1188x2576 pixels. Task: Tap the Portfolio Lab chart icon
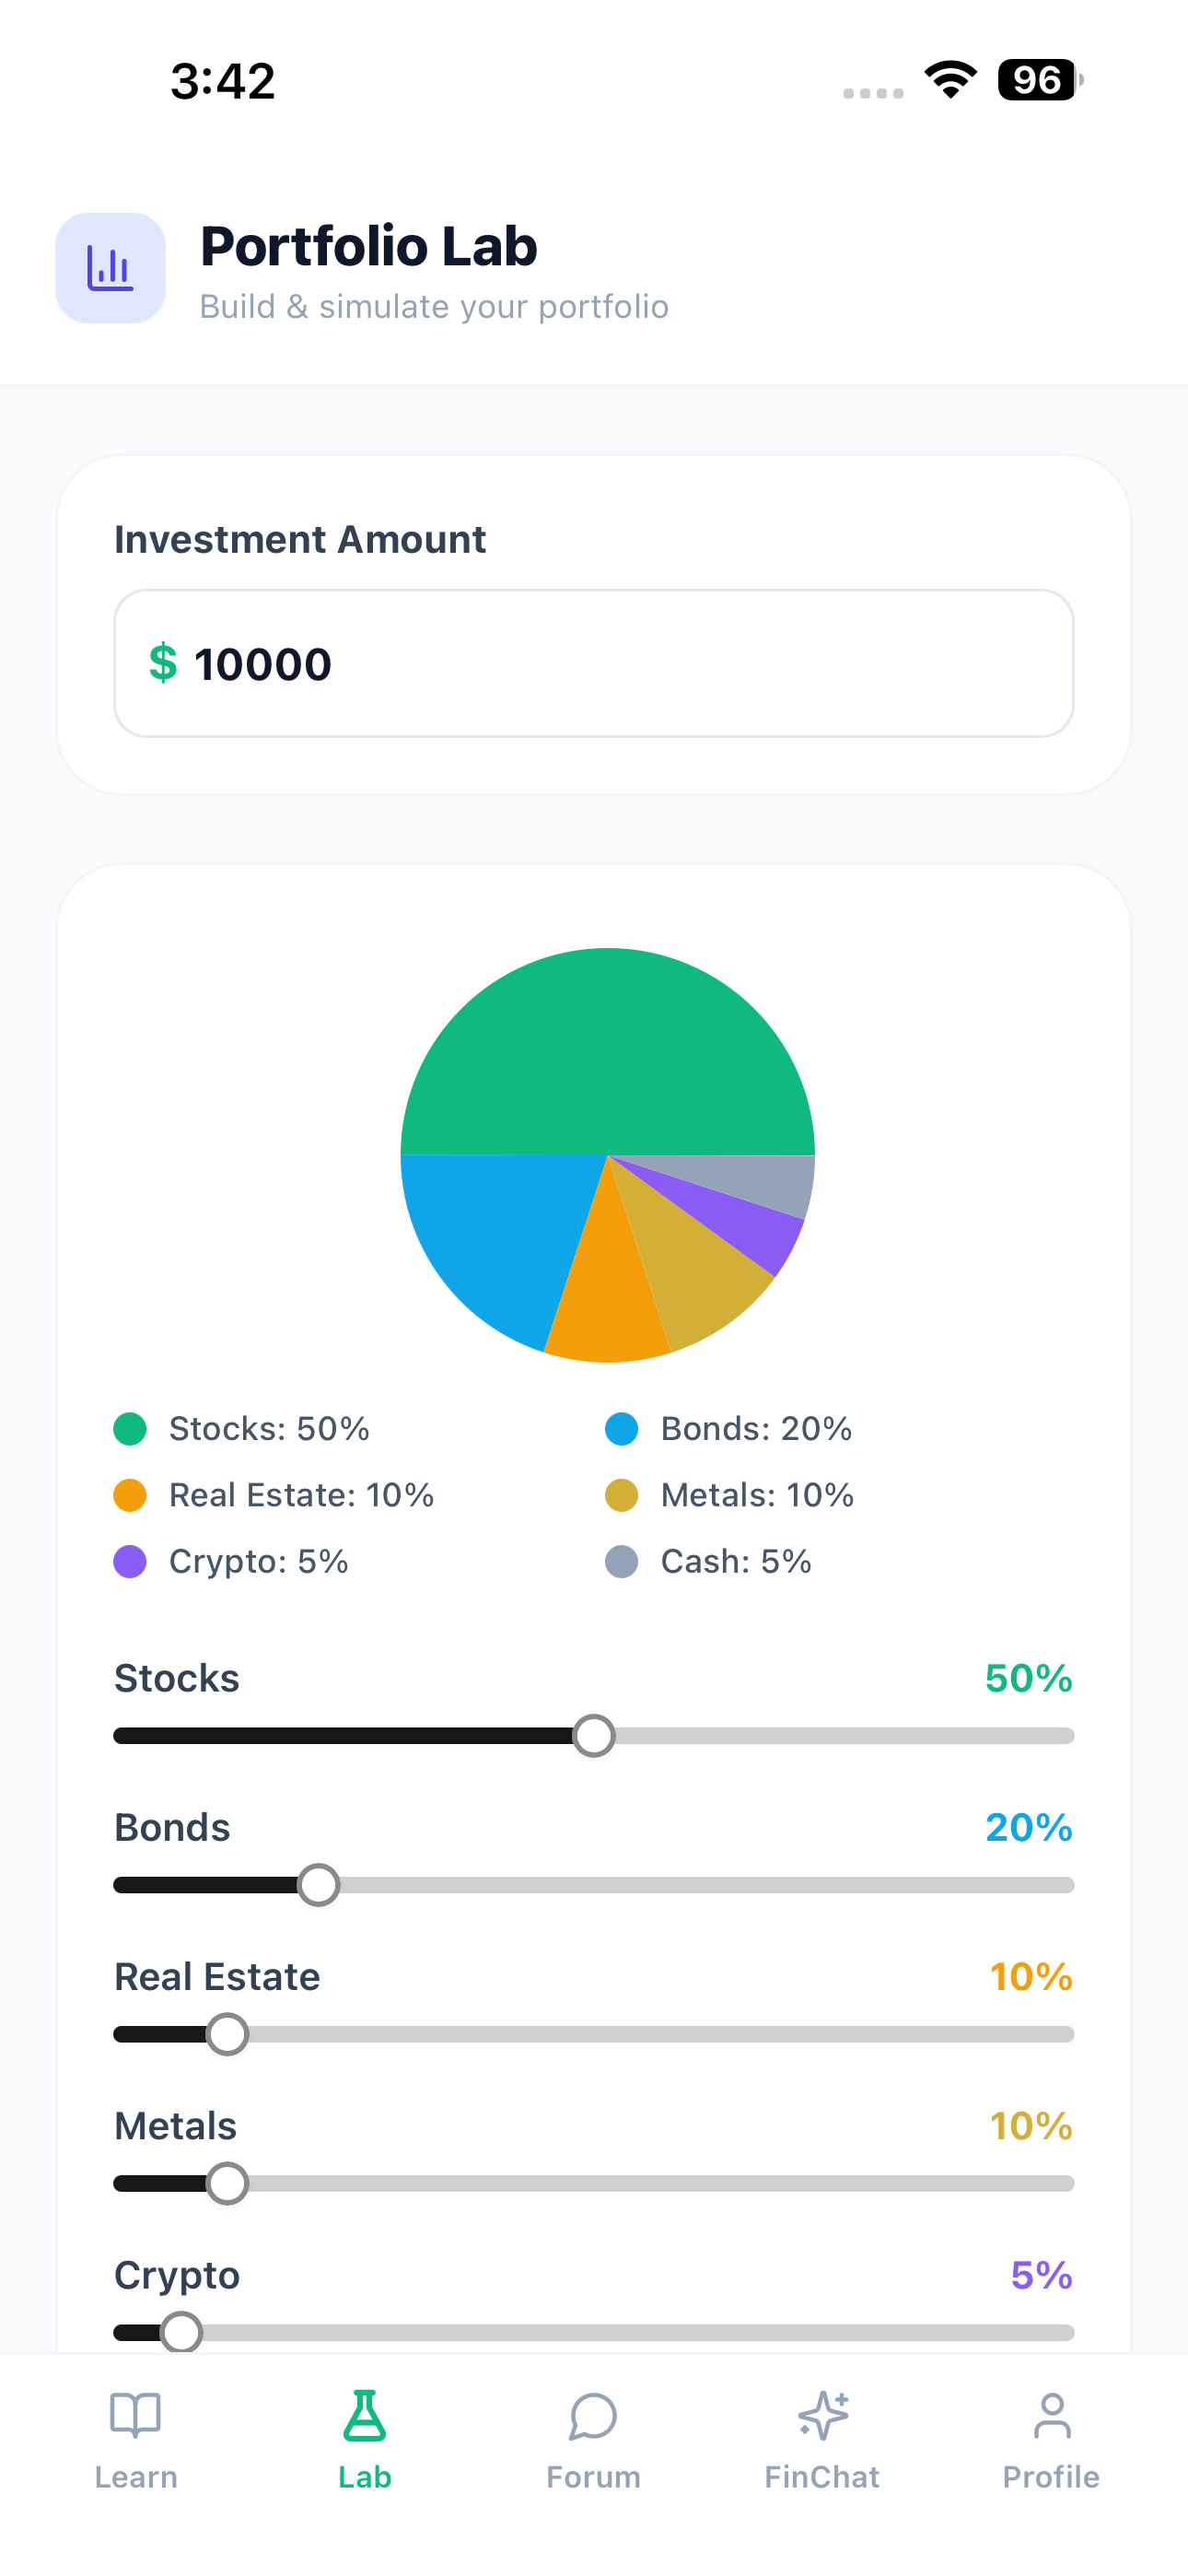pyautogui.click(x=110, y=268)
